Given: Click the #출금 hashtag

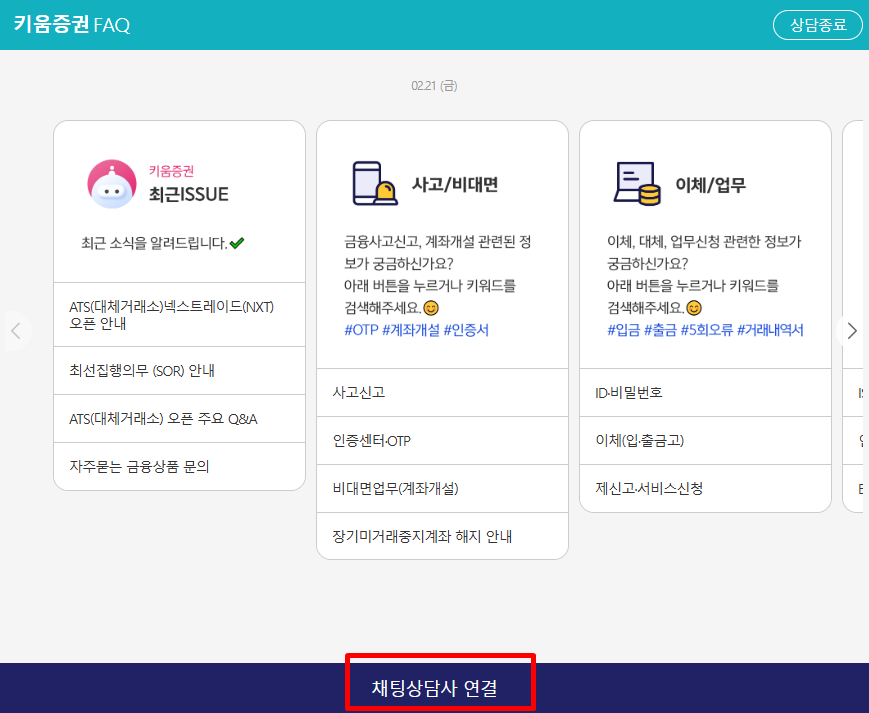Looking at the screenshot, I should point(660,330).
